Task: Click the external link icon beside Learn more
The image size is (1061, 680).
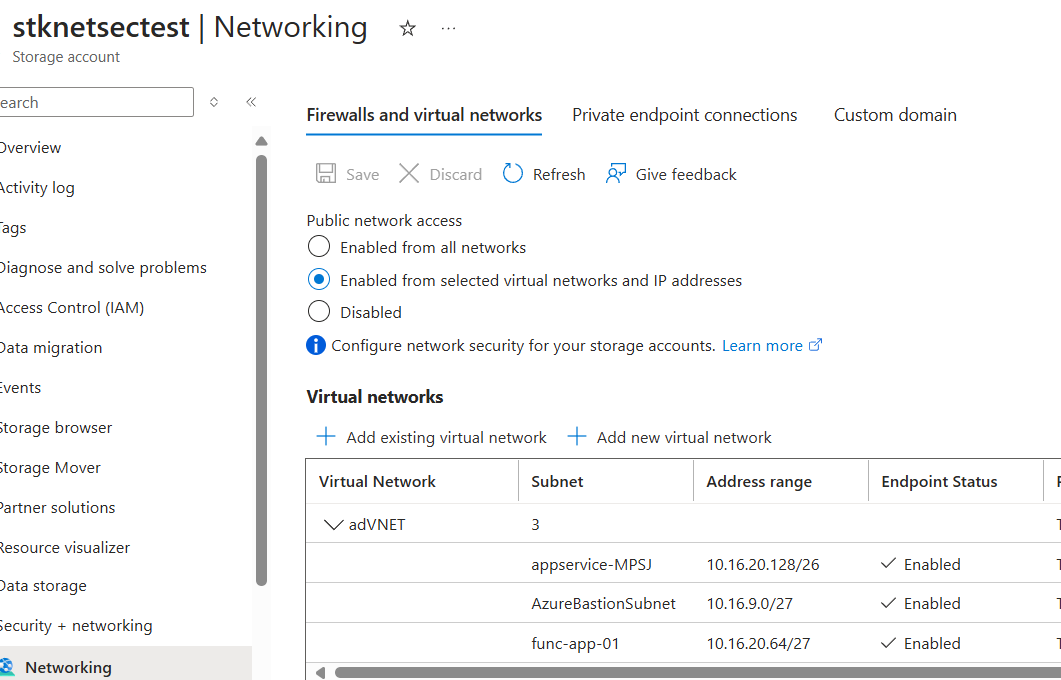Action: (815, 345)
